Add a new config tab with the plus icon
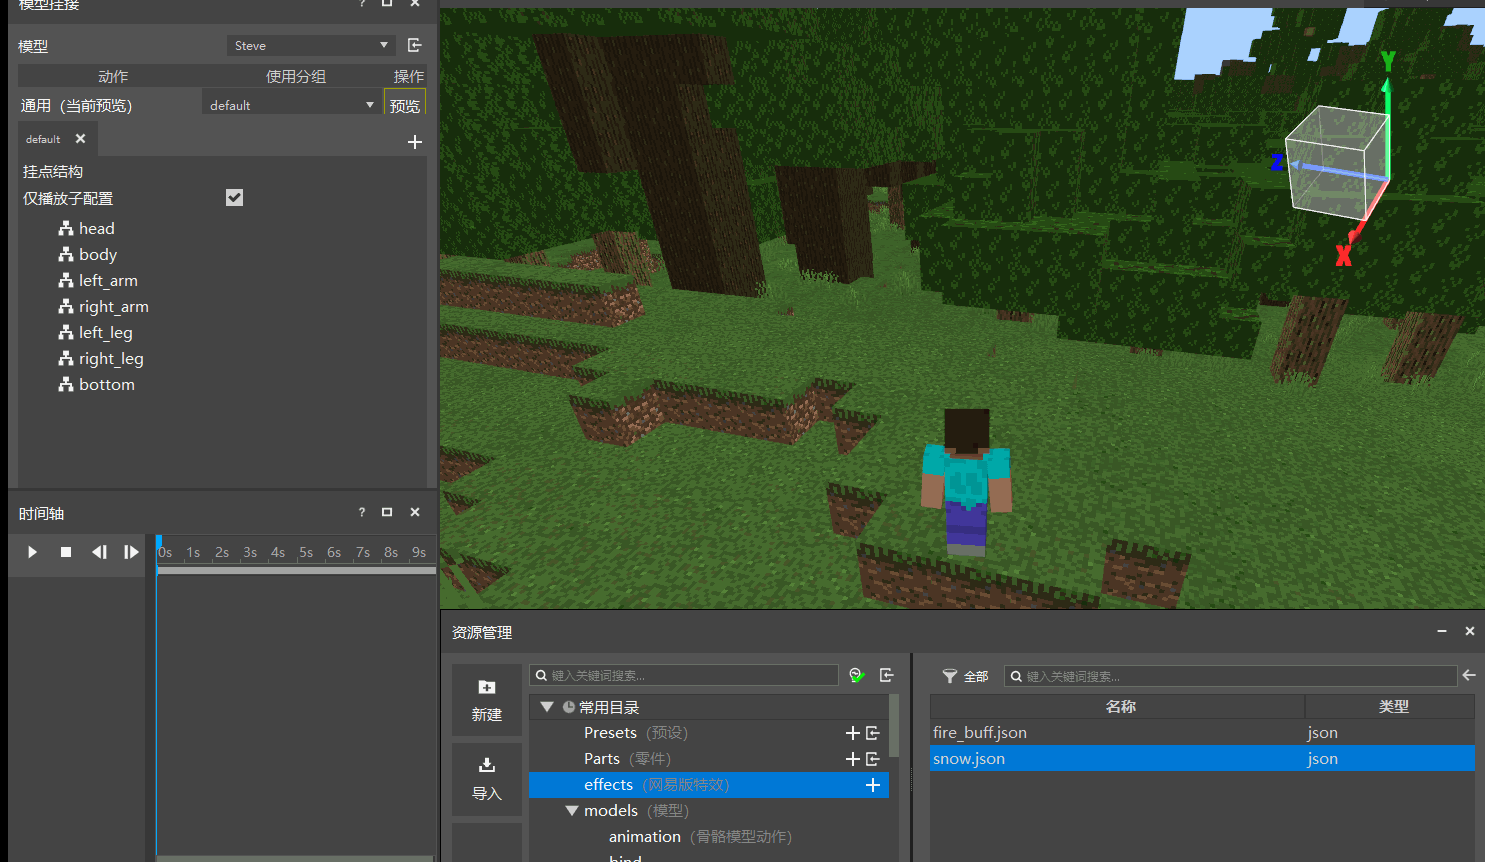Image resolution: width=1485 pixels, height=862 pixels. [415, 142]
